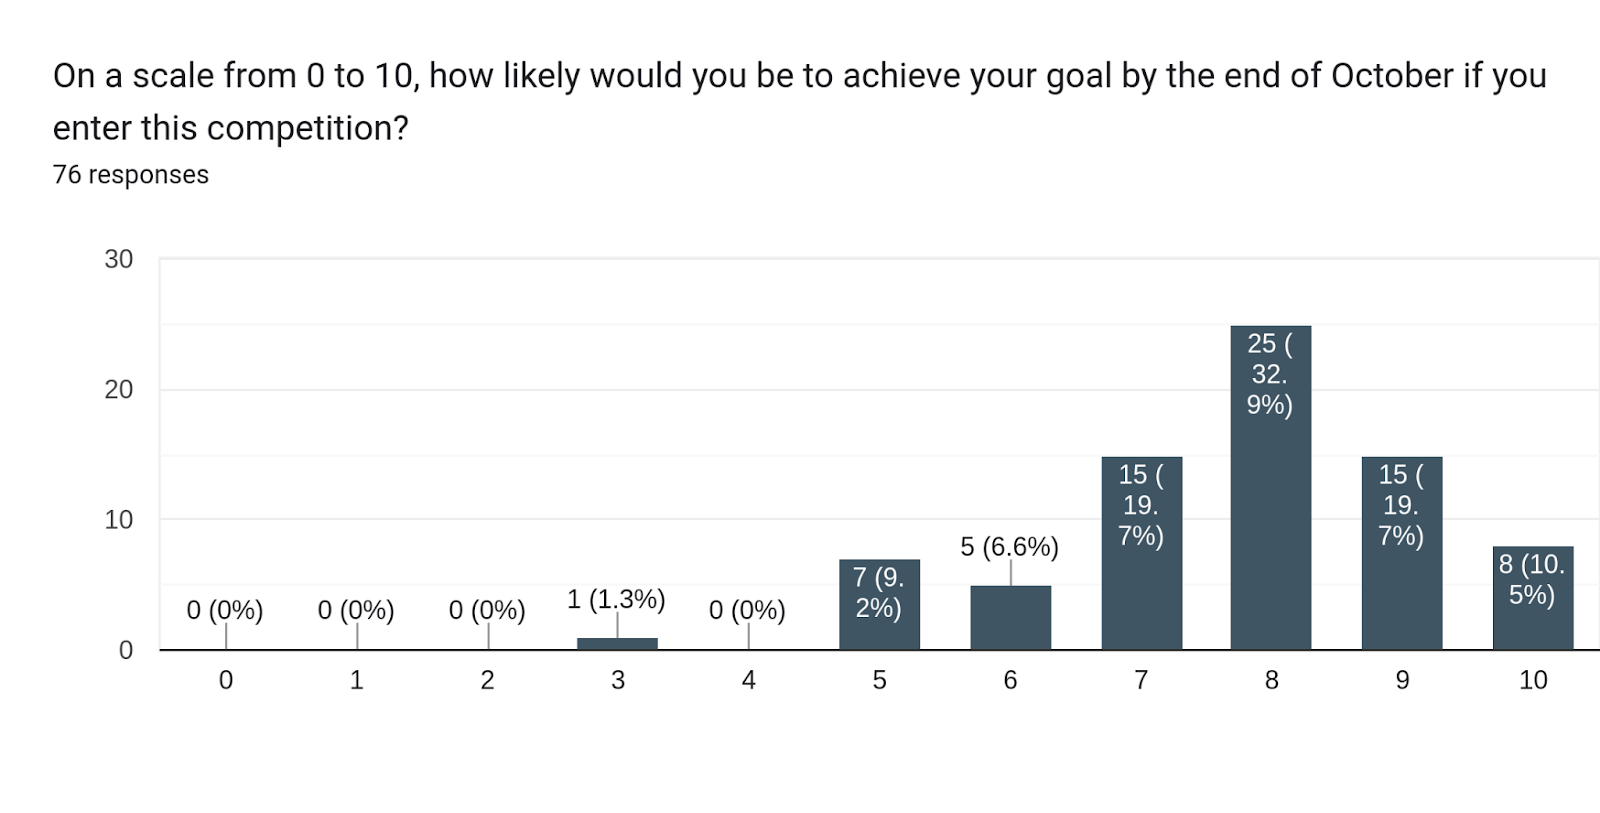Image resolution: width=1600 pixels, height=813 pixels.
Task: Click the y-axis label 30
Action: (x=119, y=260)
